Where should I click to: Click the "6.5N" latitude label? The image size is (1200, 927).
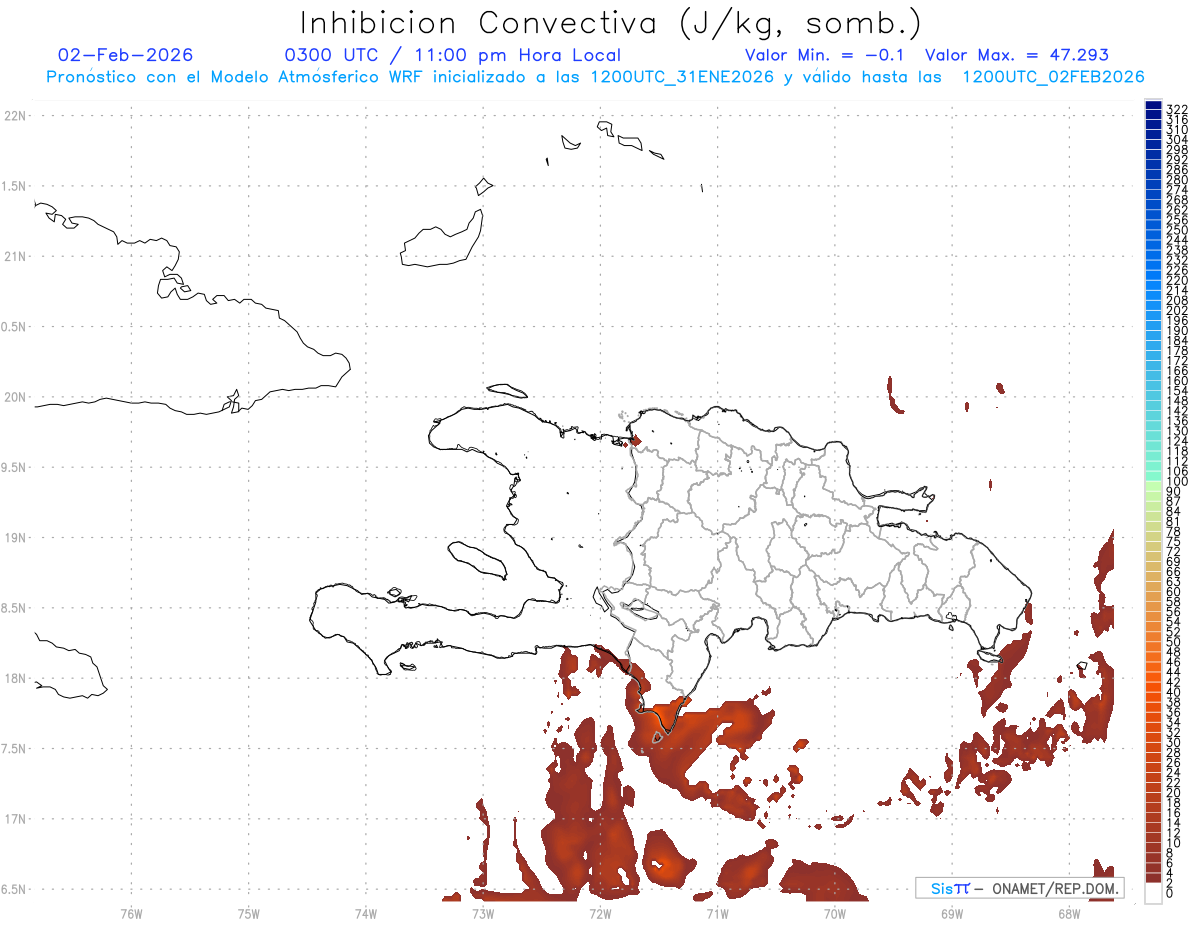14,889
